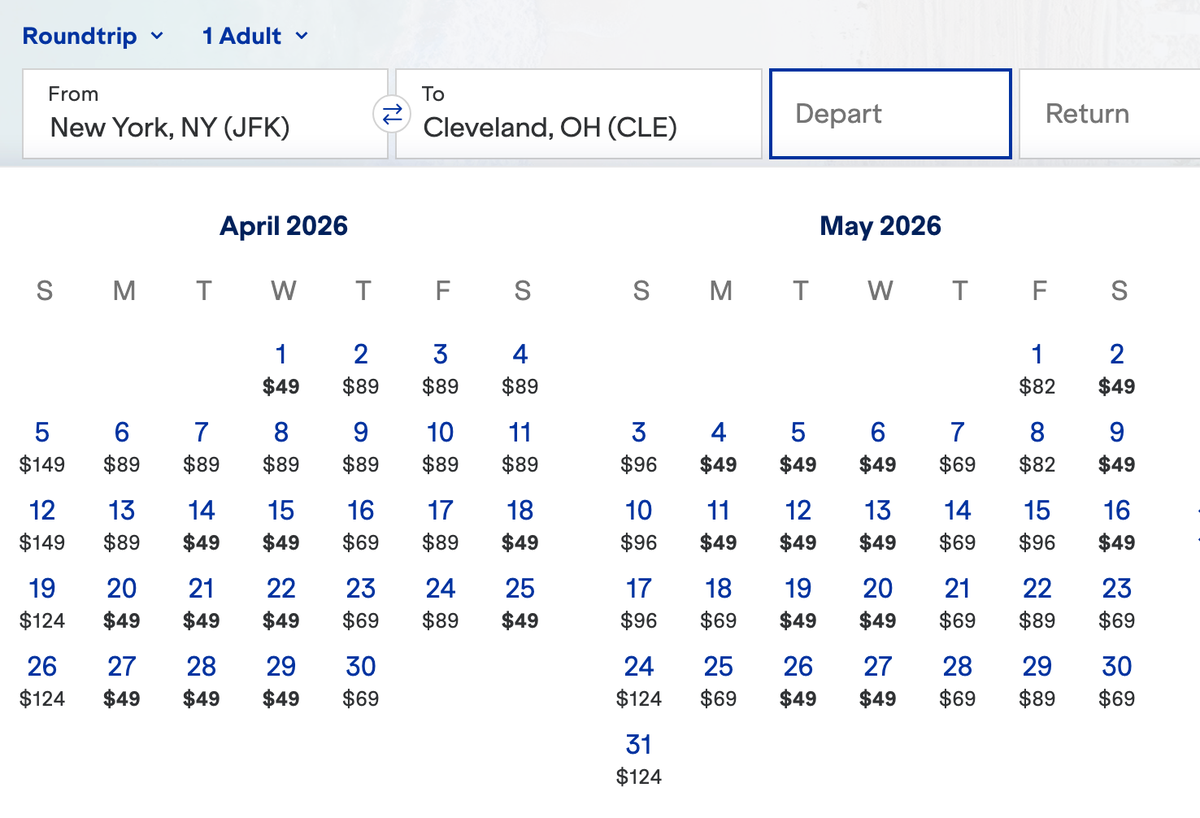Viewport: 1200px width, 818px height.
Task: Select April 5 at $149
Action: pyautogui.click(x=42, y=446)
